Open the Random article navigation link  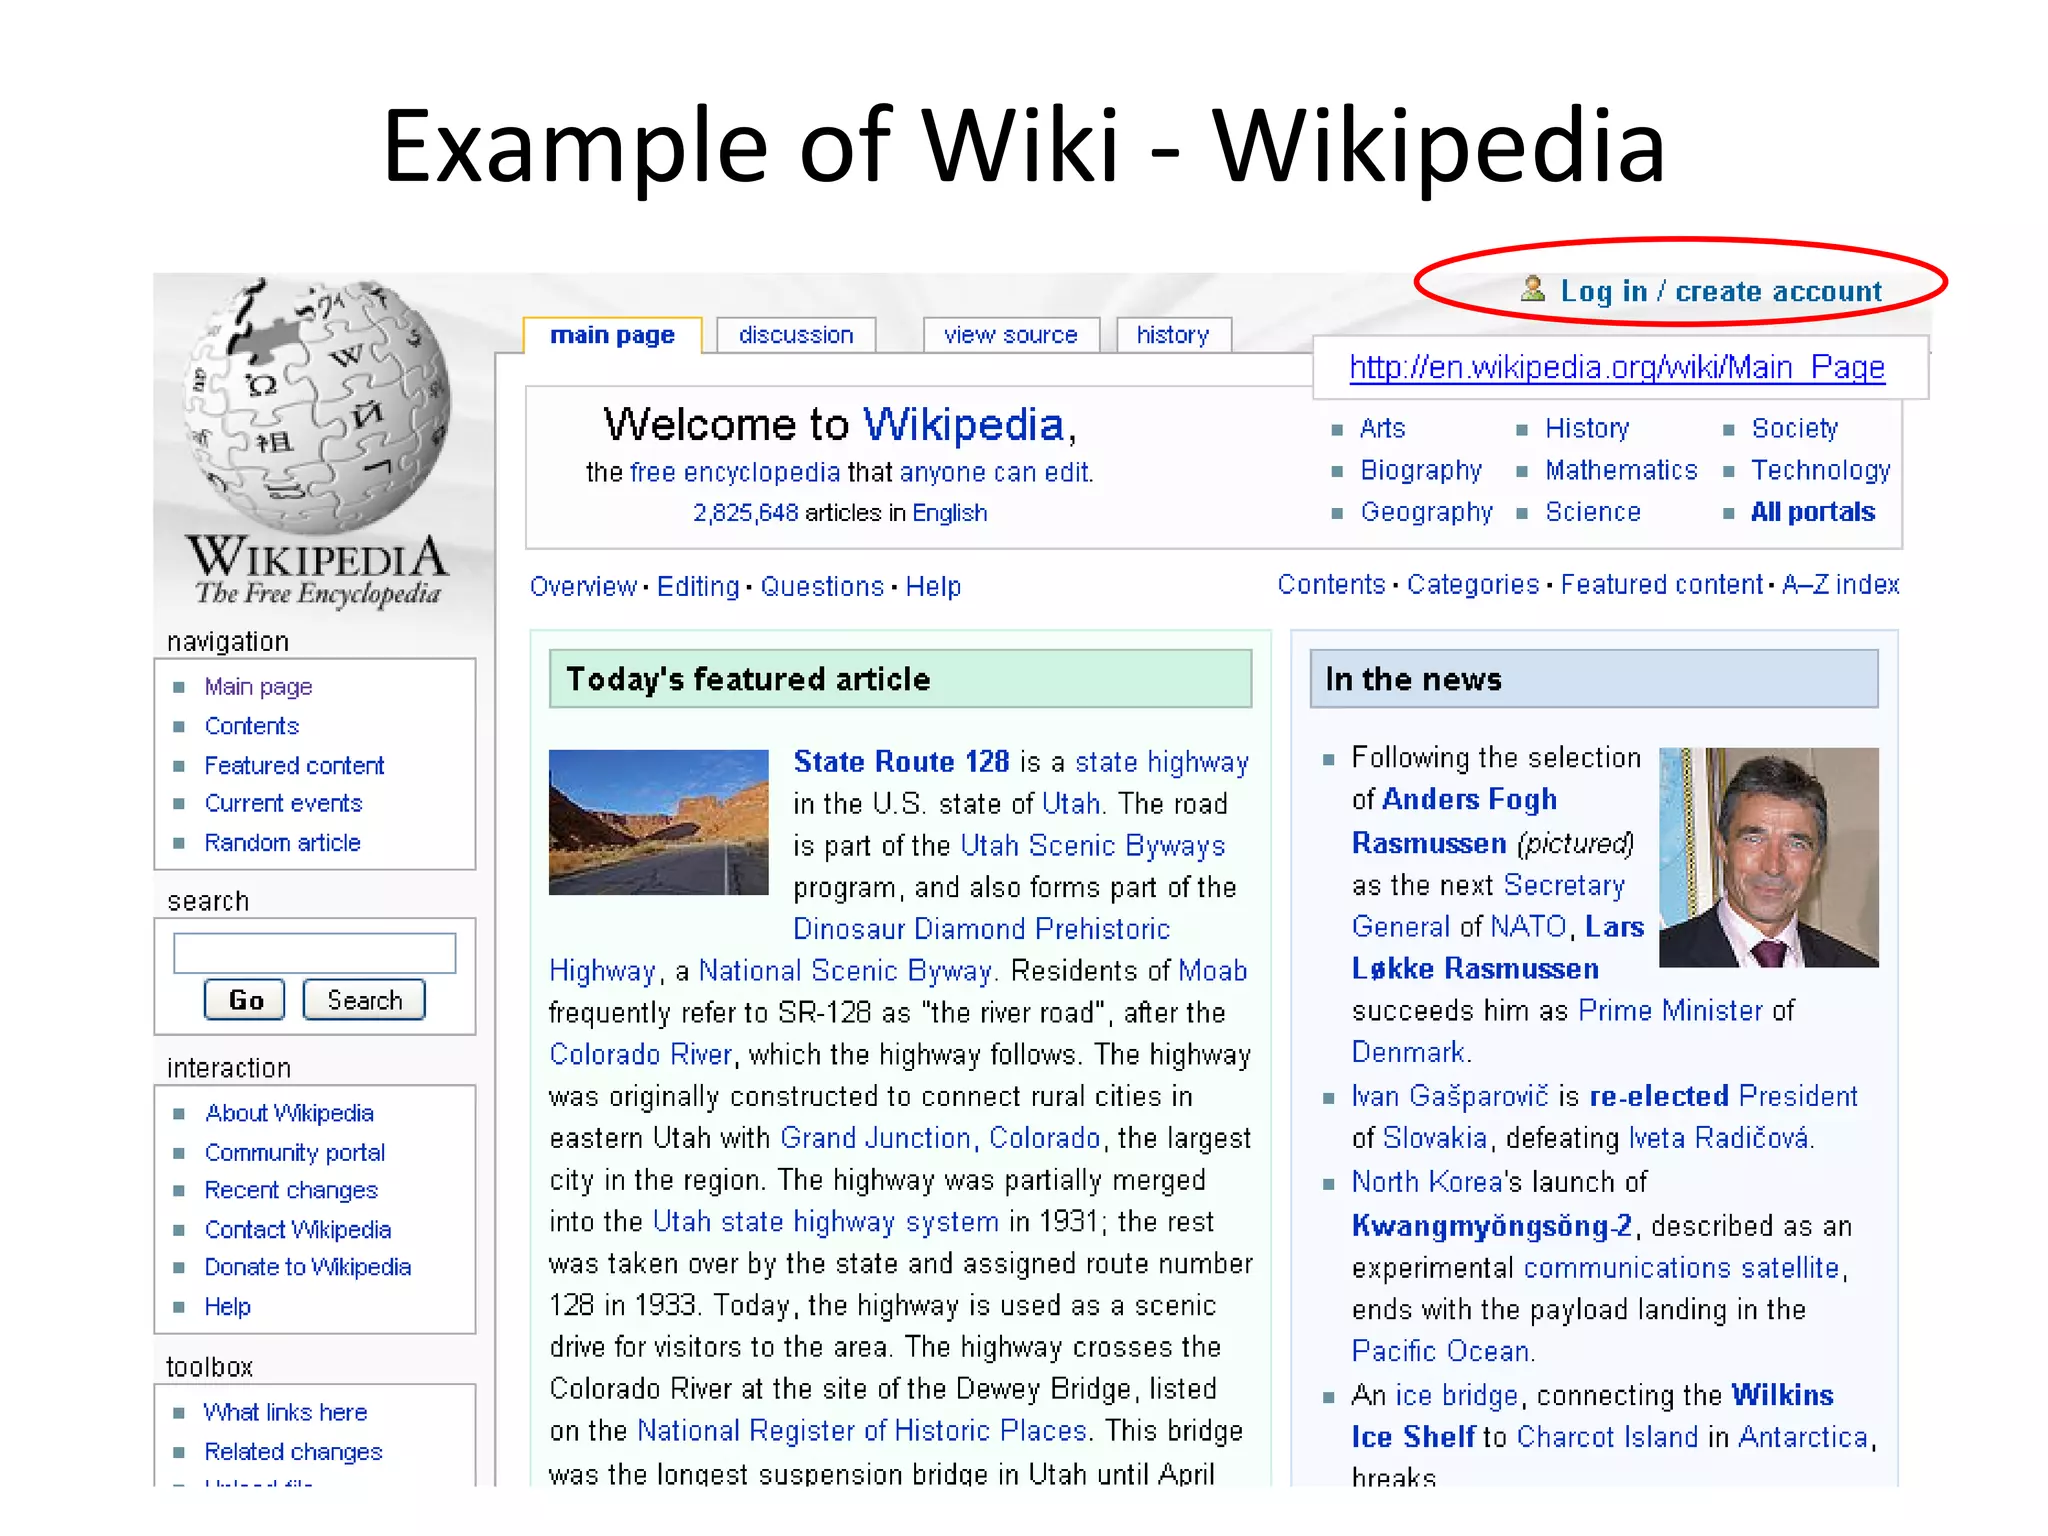[282, 843]
